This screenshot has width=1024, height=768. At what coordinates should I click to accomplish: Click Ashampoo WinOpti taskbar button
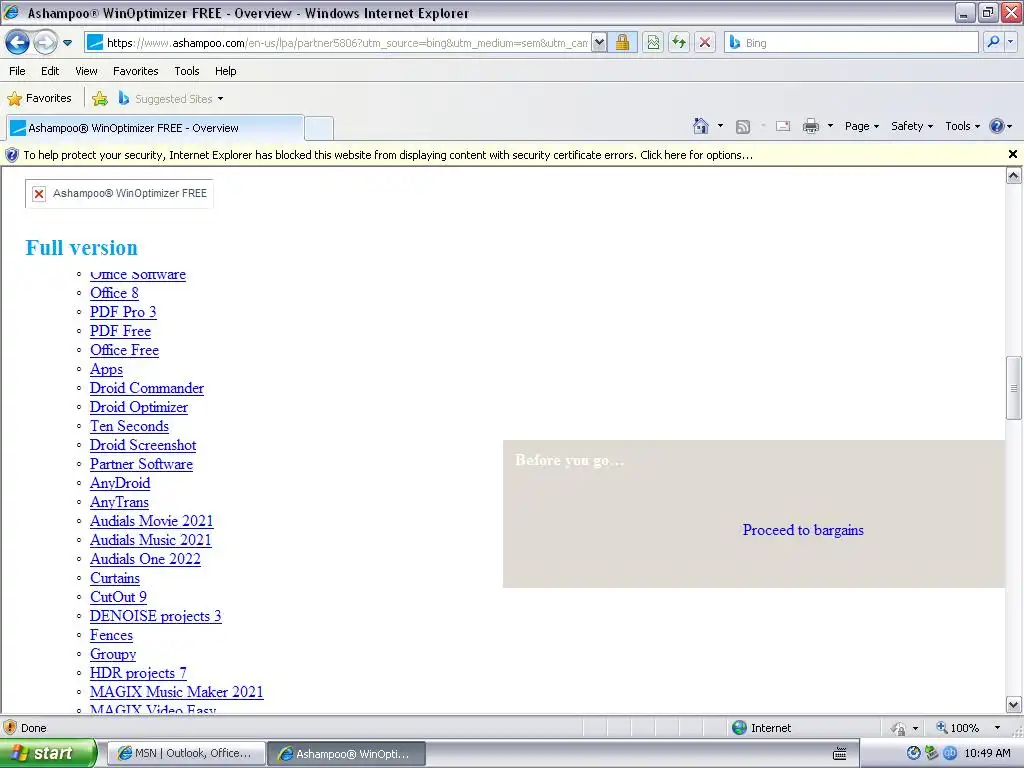pyautogui.click(x=347, y=754)
